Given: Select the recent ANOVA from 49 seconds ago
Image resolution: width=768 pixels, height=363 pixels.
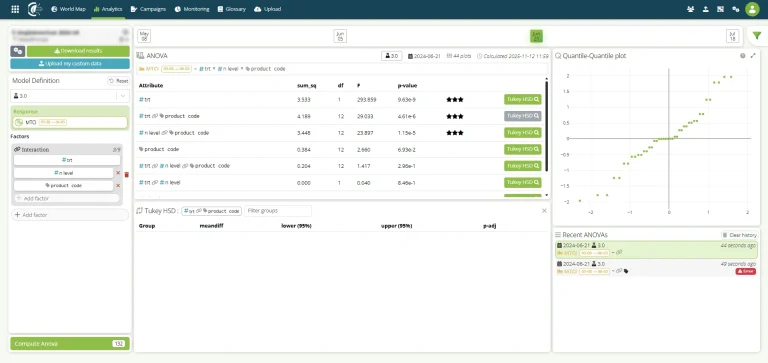Looking at the screenshot, I should pyautogui.click(x=656, y=267).
